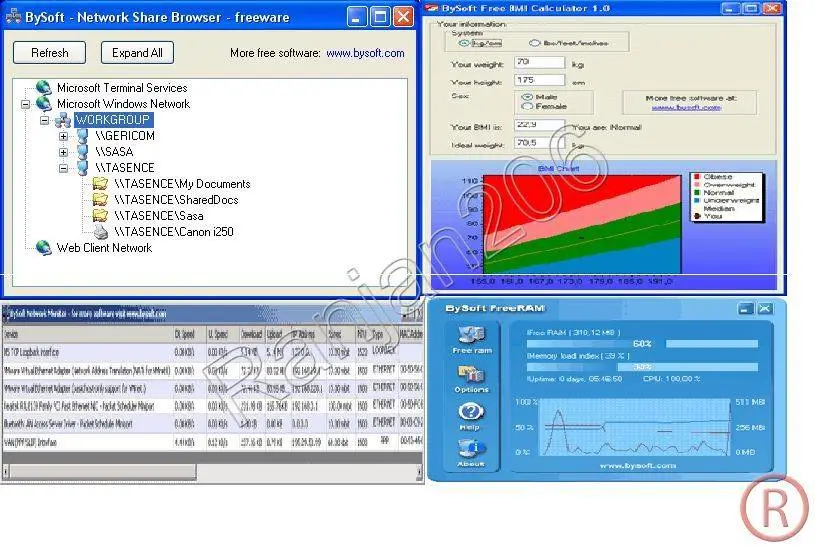
Task: Click the Free RAM 60% progress bar
Action: [x=642, y=344]
